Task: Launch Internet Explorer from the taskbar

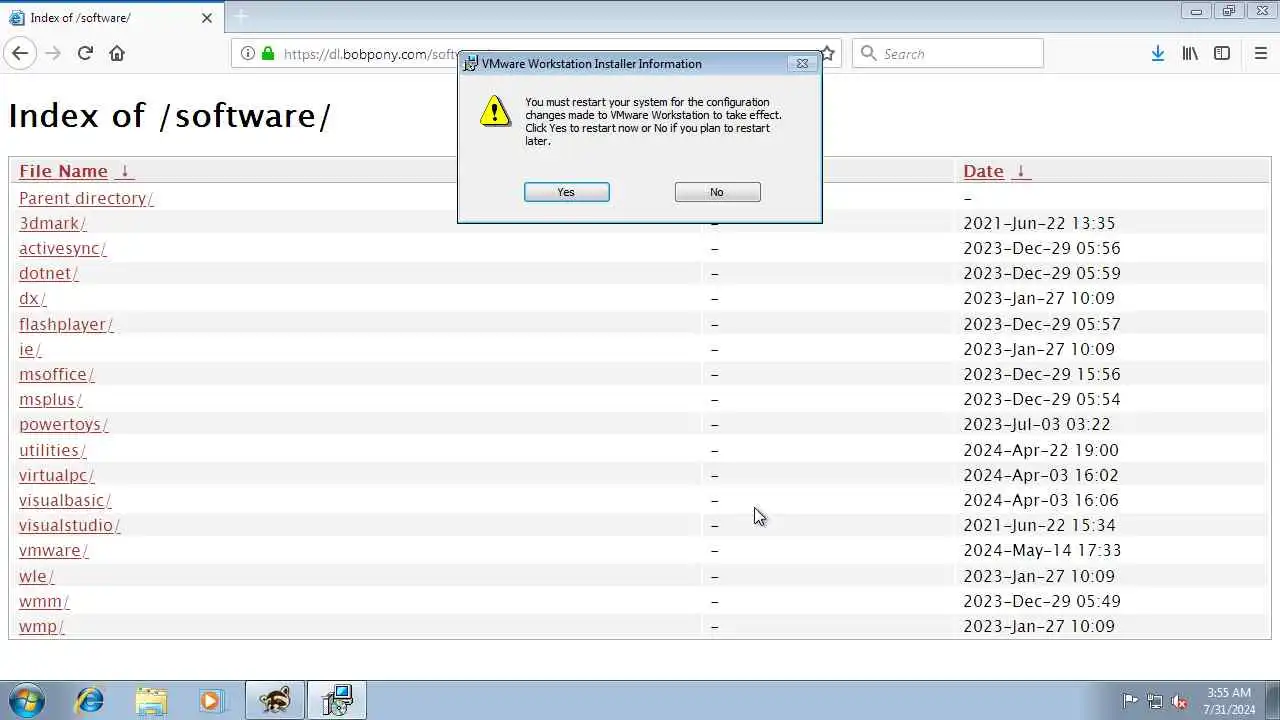Action: coord(90,700)
